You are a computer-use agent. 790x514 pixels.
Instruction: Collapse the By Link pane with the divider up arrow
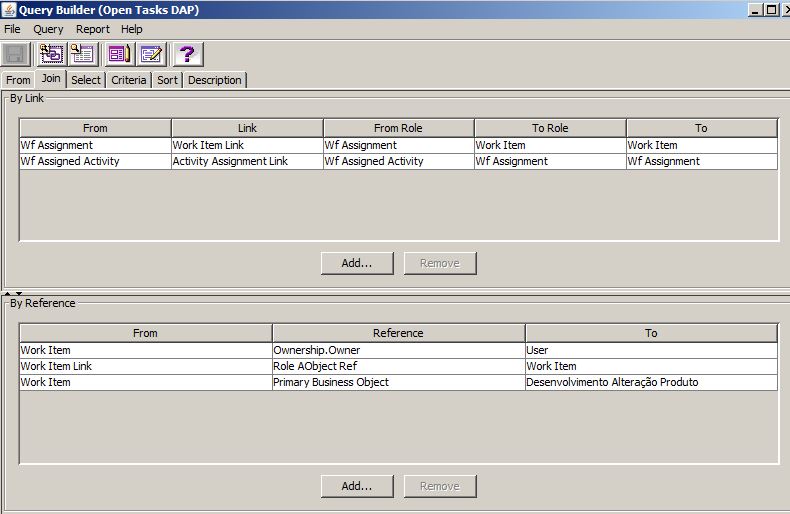point(8,293)
